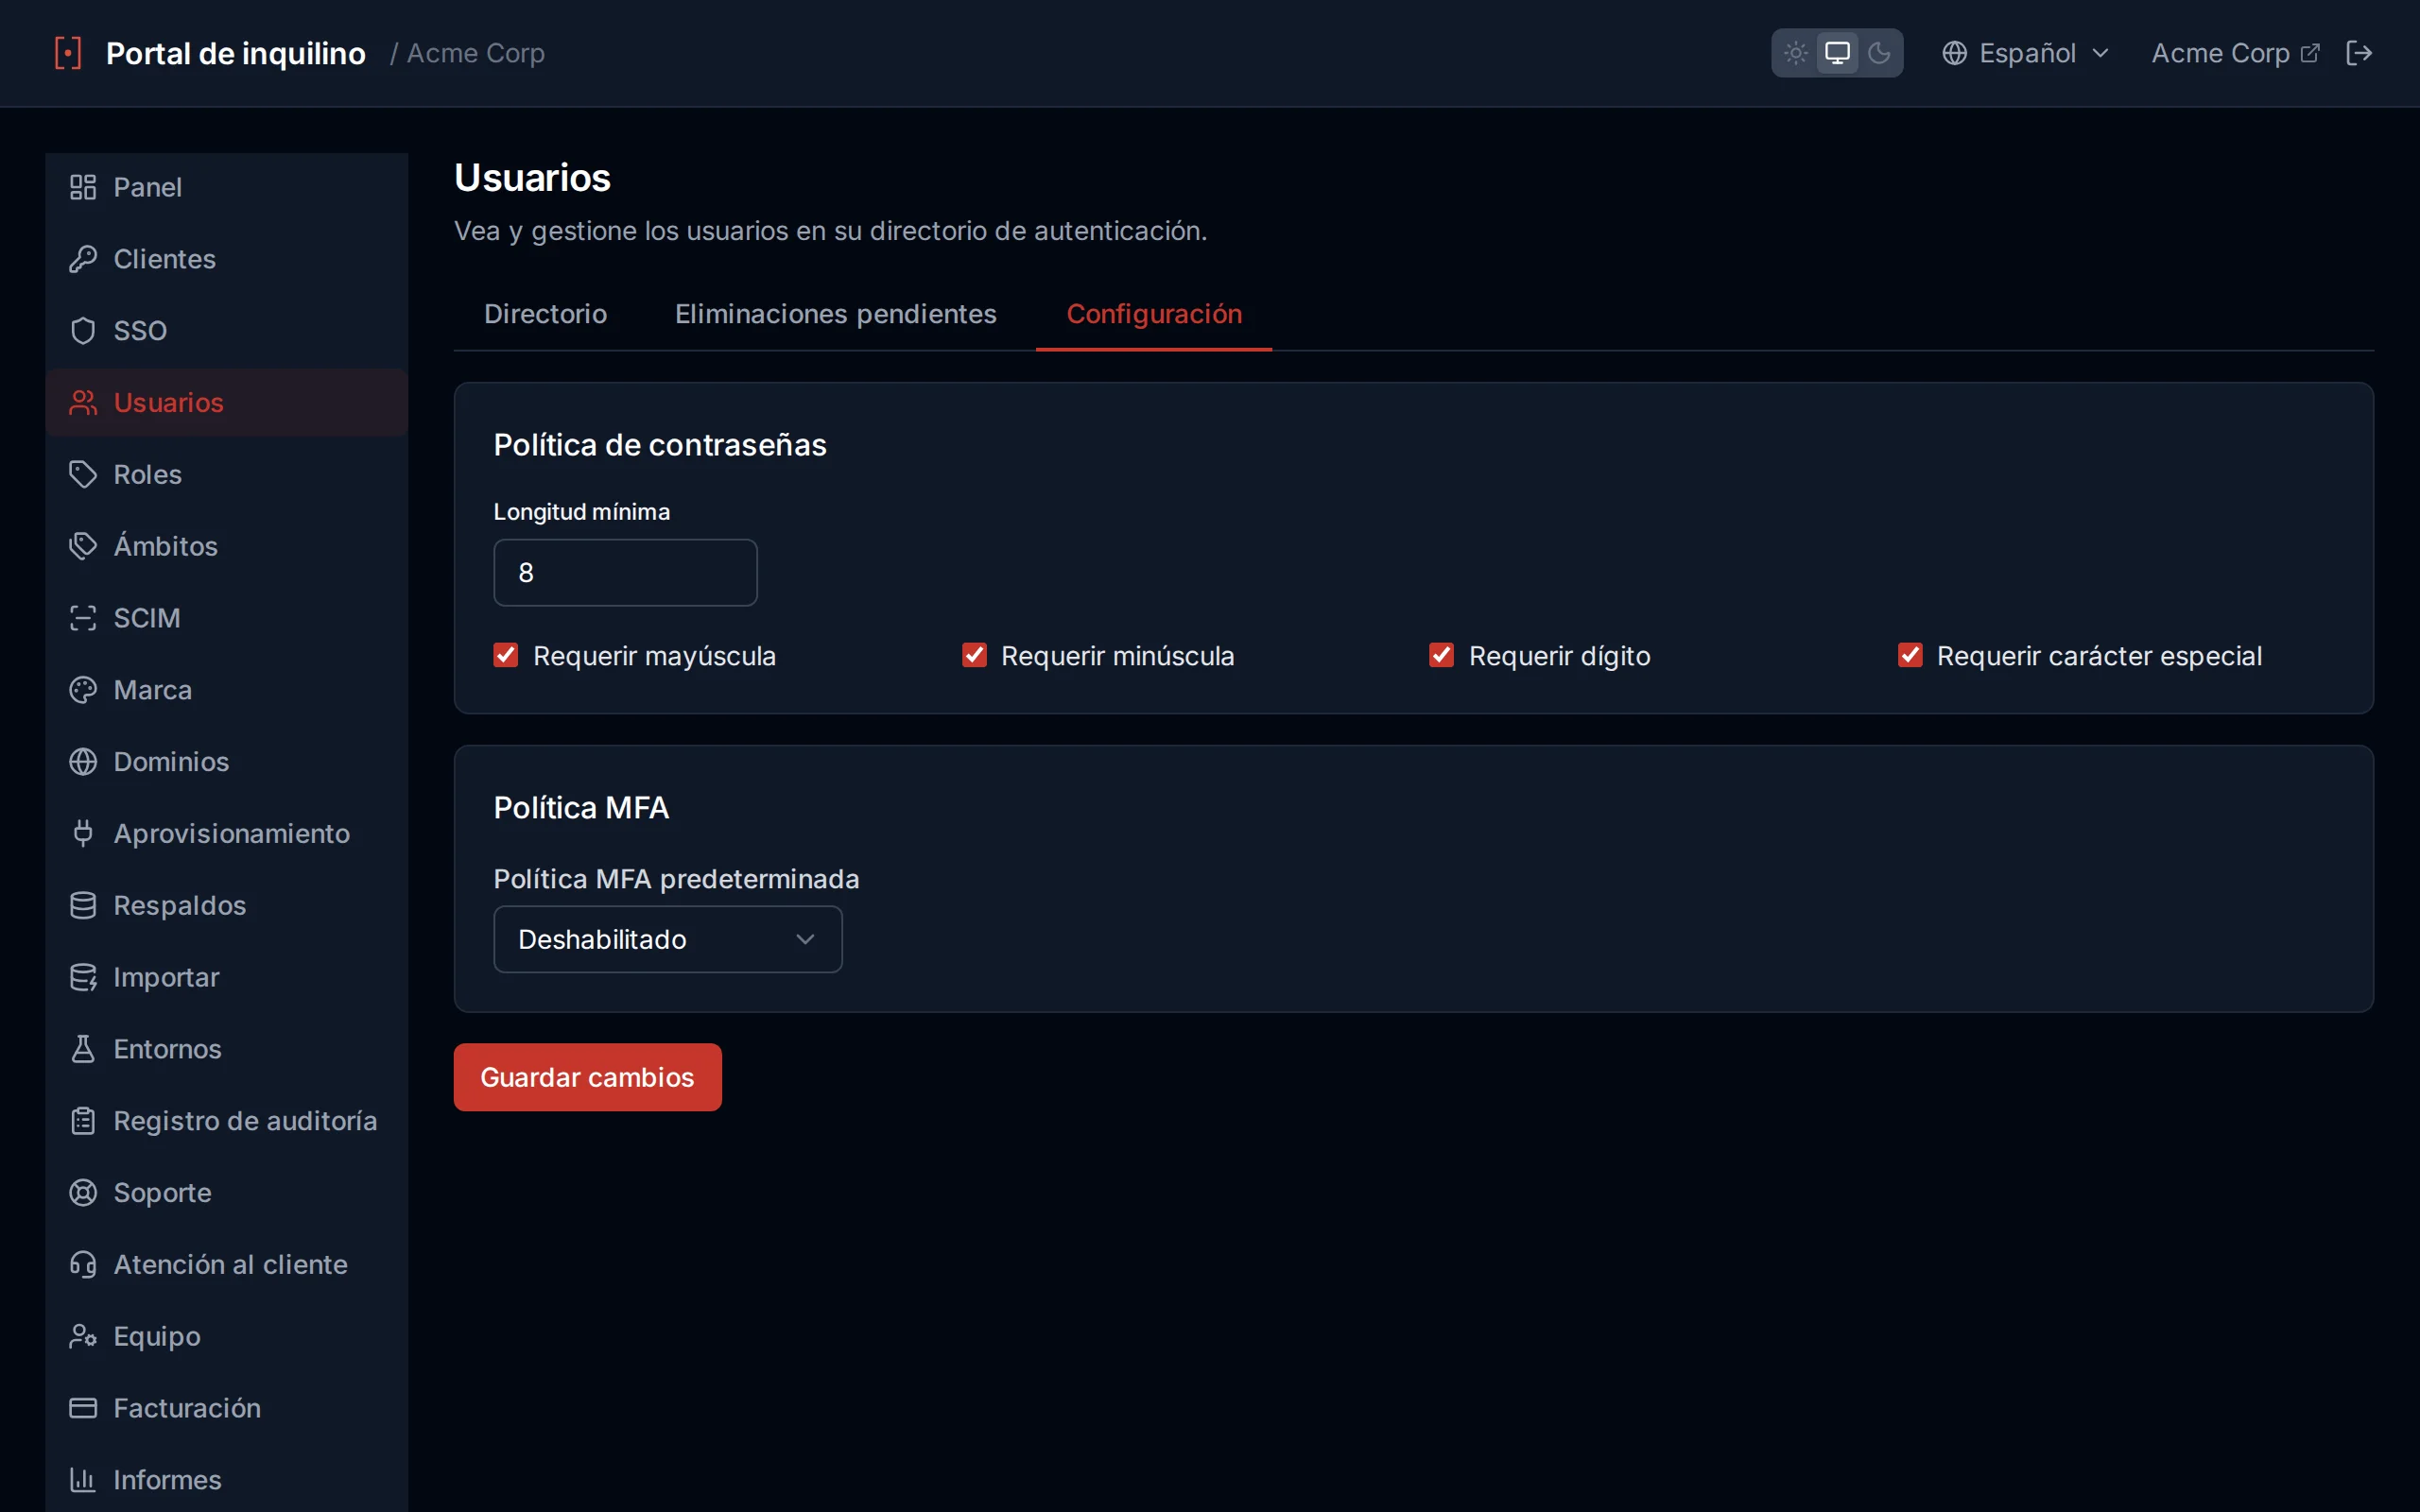Go to Roles in the sidebar
The width and height of the screenshot is (2420, 1512).
pos(227,474)
